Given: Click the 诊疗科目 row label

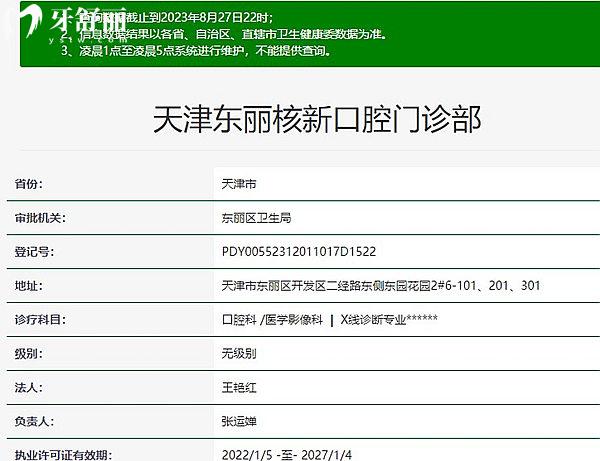Looking at the screenshot, I should point(40,319).
